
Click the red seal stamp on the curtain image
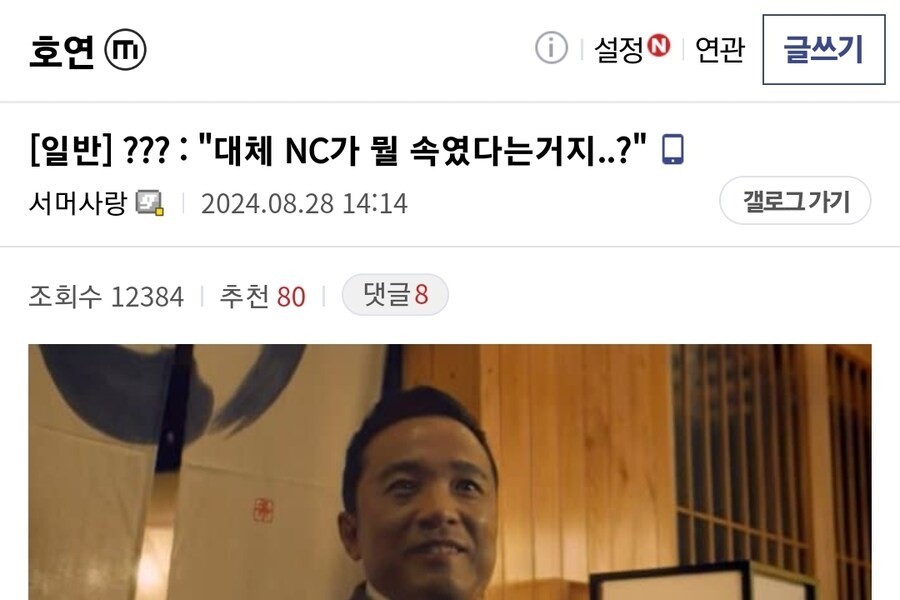point(263,510)
